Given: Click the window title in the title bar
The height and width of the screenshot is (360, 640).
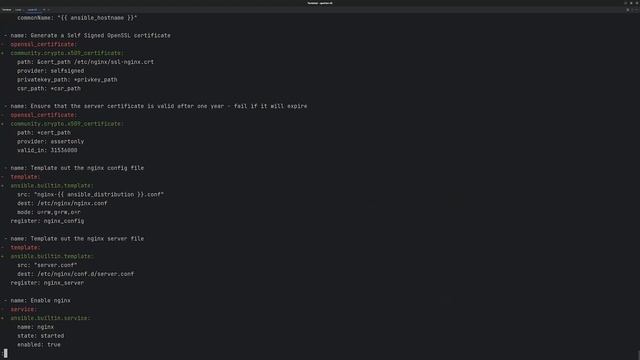Looking at the screenshot, I should click(320, 3).
